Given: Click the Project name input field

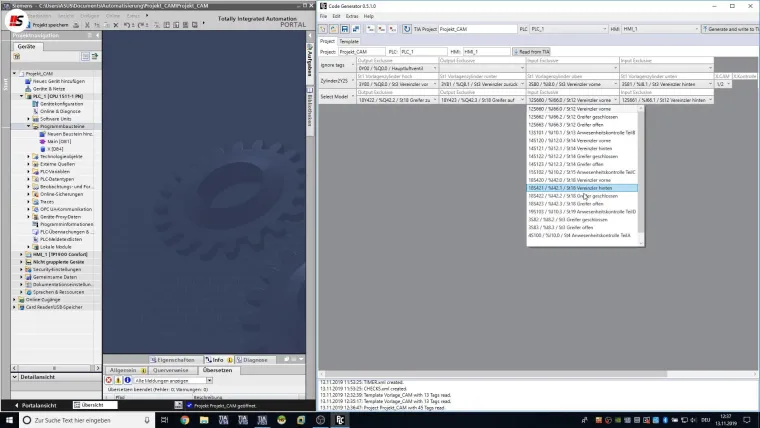Looking at the screenshot, I should coord(361,51).
